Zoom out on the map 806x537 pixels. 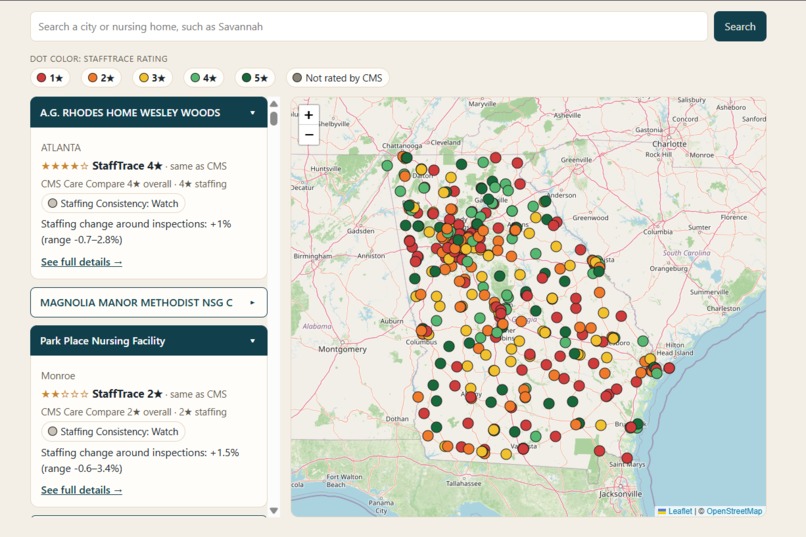tap(308, 135)
